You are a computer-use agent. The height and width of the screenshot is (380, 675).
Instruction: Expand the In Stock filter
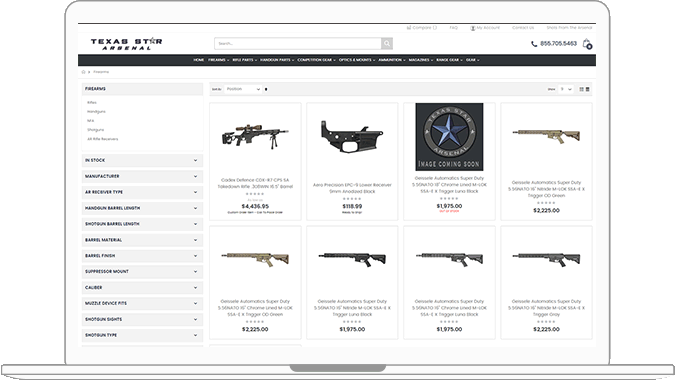pyautogui.click(x=142, y=160)
